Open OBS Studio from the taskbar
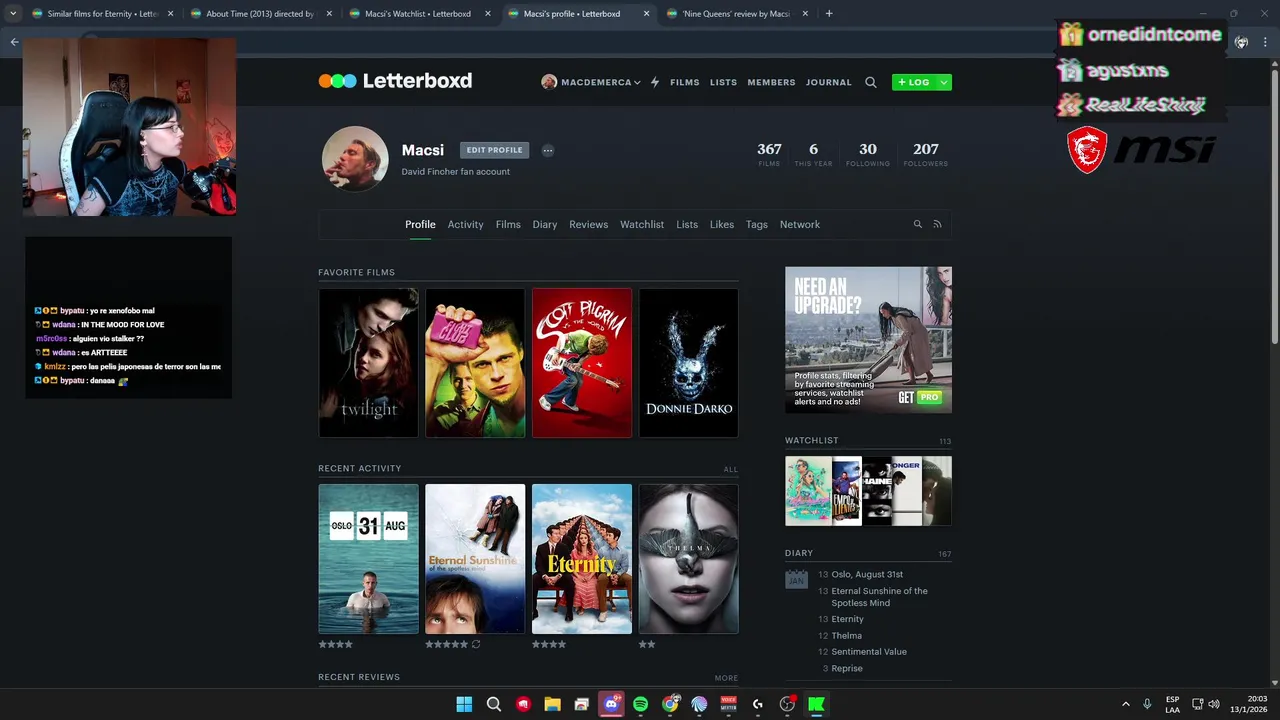This screenshot has height=720, width=1280. tap(787, 704)
